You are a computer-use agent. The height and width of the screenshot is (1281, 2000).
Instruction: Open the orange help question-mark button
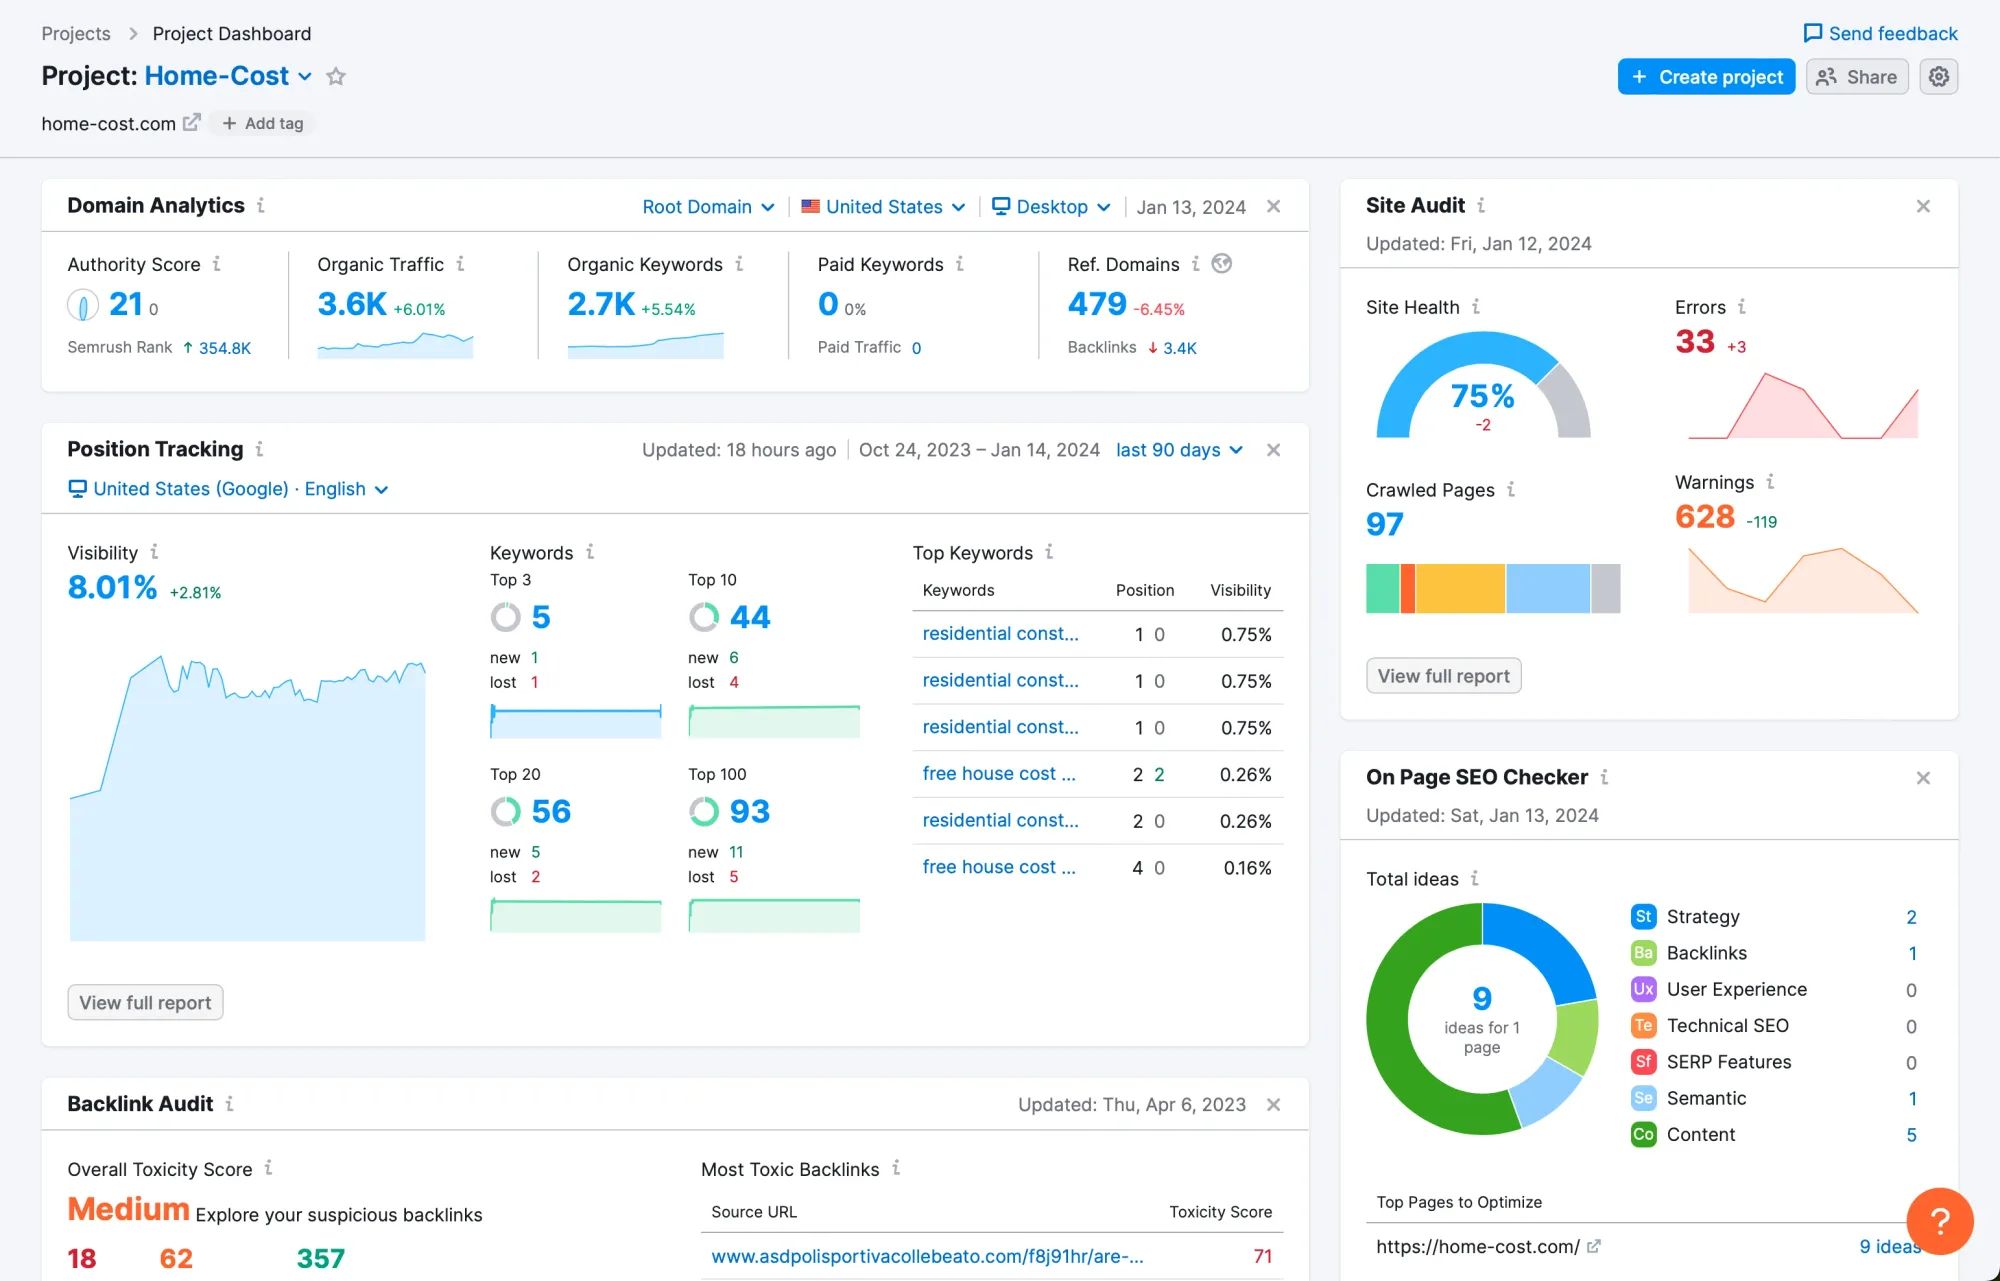pyautogui.click(x=1939, y=1221)
